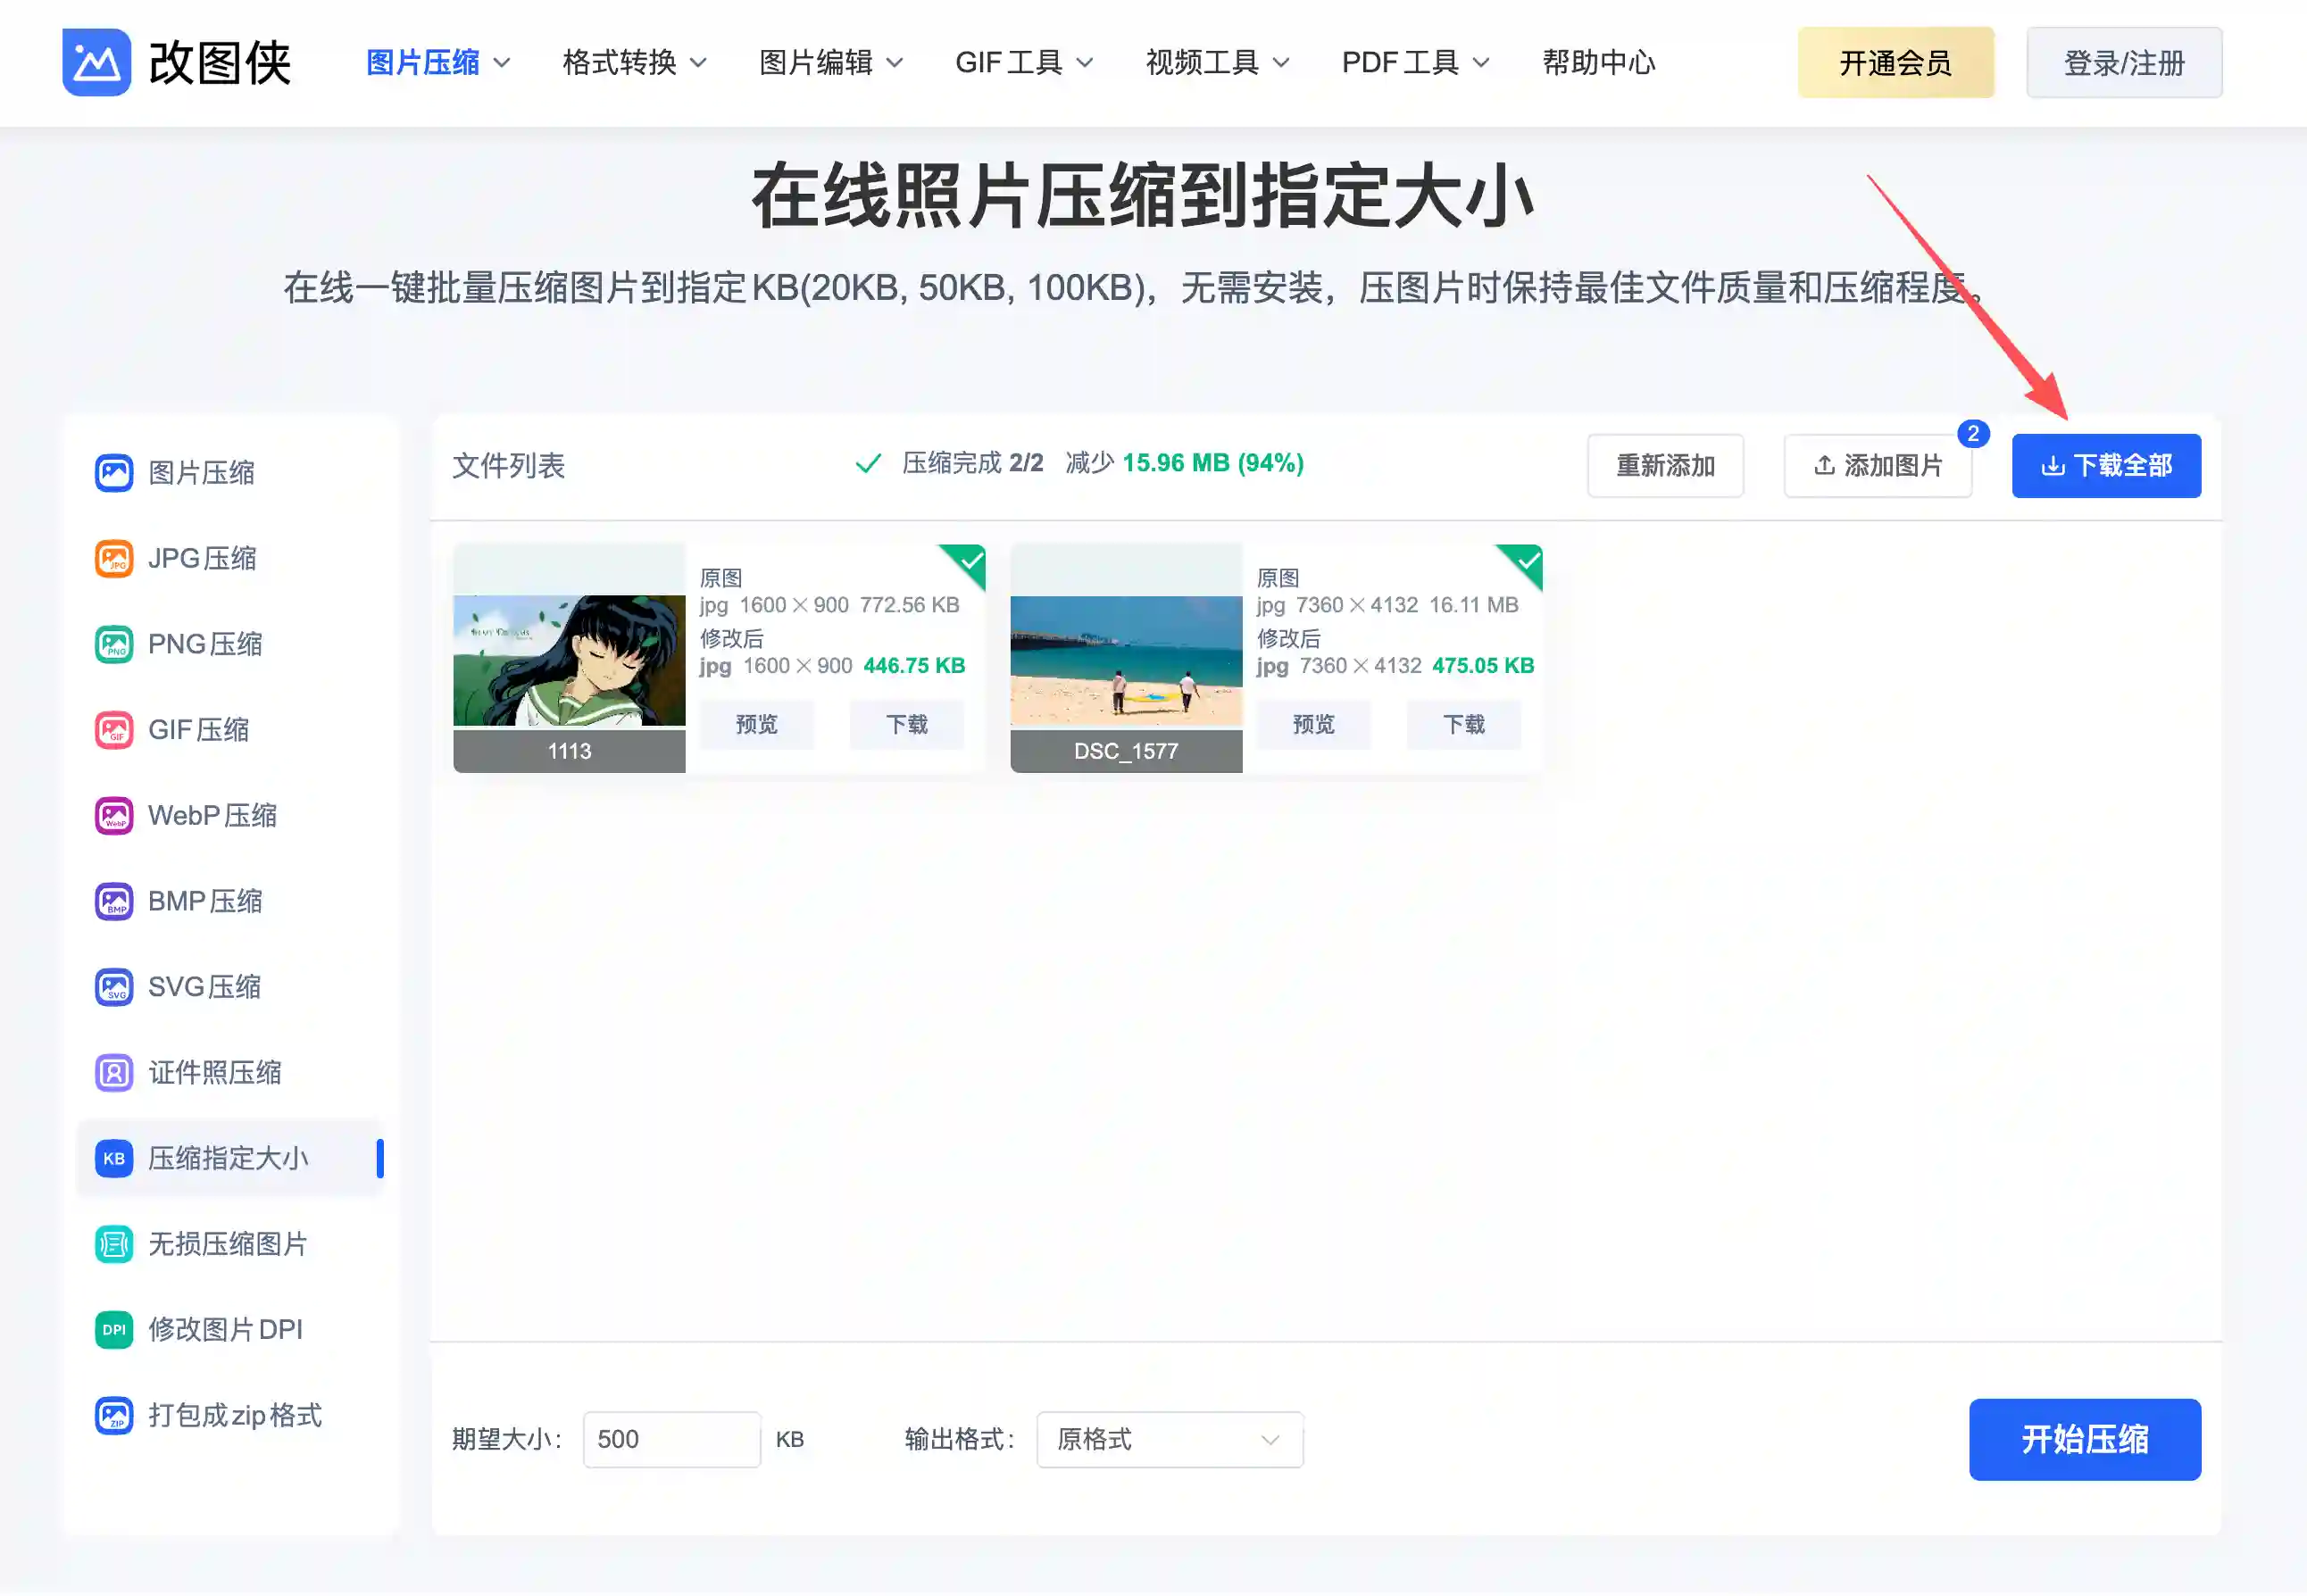This screenshot has width=2307, height=1596.
Task: Open the 输出格式 dropdown
Action: (x=1168, y=1439)
